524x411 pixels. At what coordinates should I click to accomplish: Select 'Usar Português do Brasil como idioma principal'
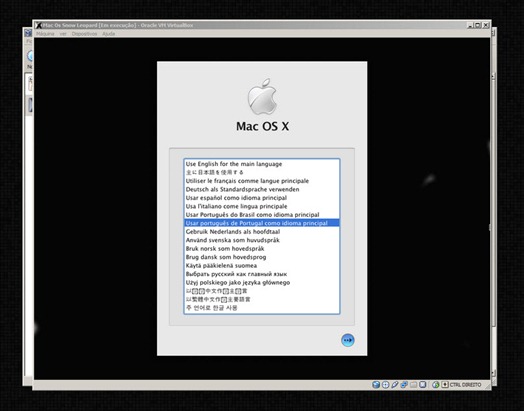pos(262,215)
